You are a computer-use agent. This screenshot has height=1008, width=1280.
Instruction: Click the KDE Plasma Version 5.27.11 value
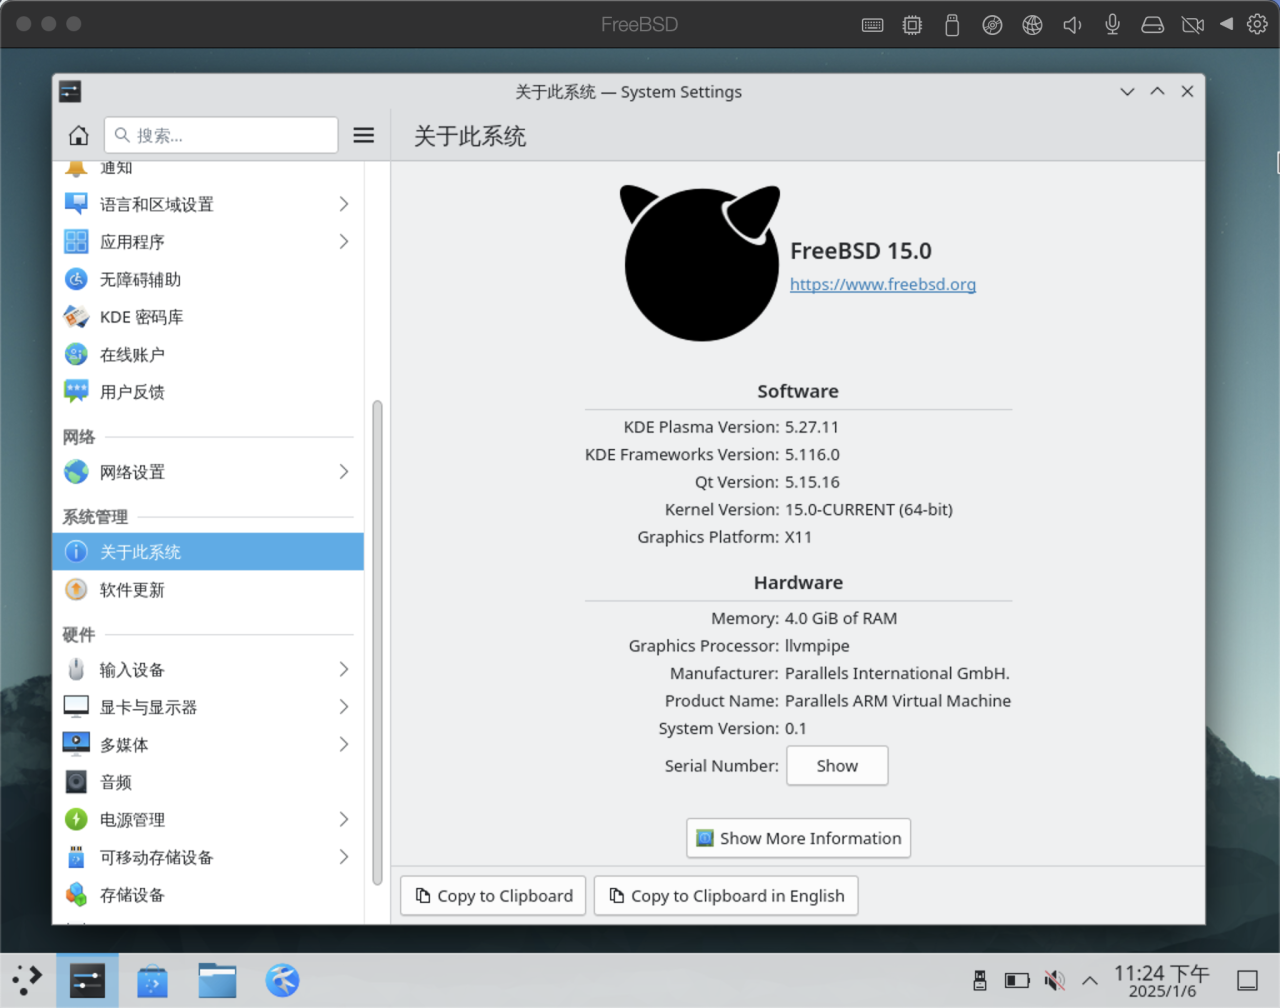point(812,427)
